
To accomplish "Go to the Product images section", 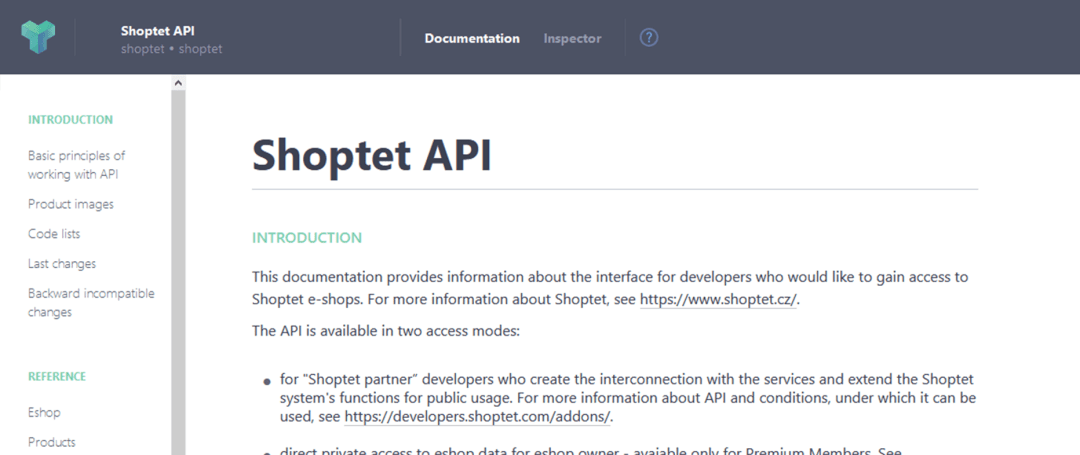I will [71, 204].
